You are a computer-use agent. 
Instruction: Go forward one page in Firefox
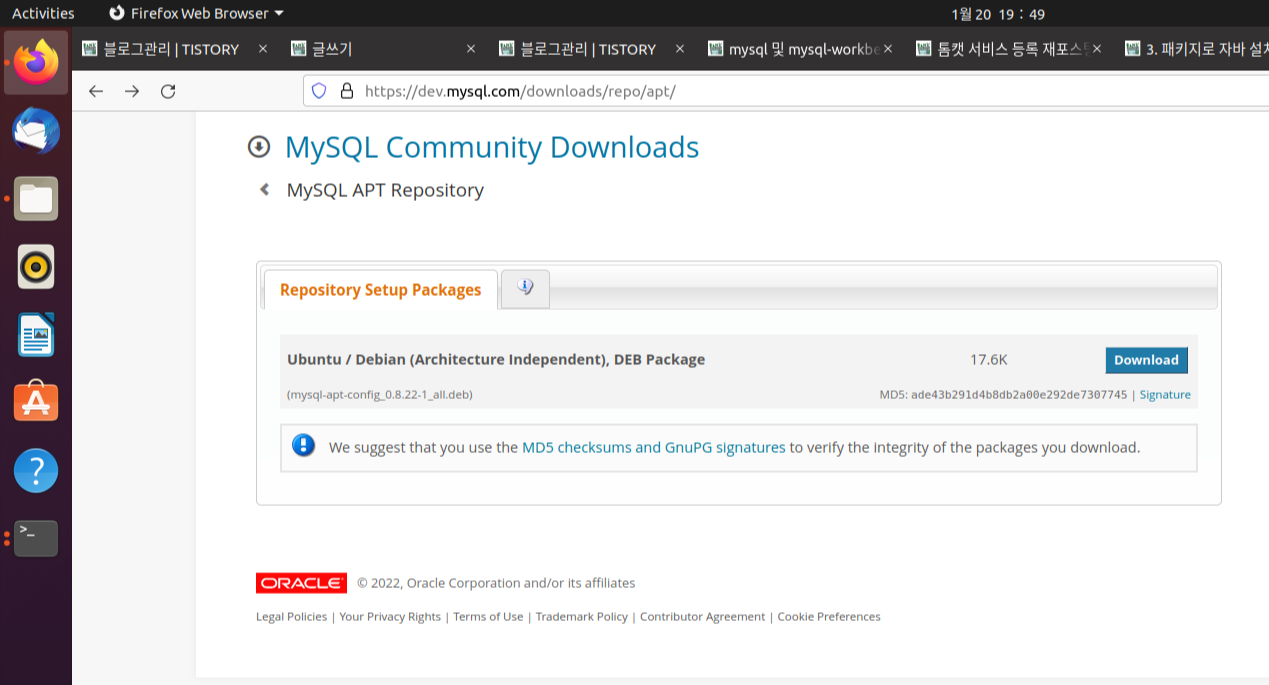(x=132, y=91)
